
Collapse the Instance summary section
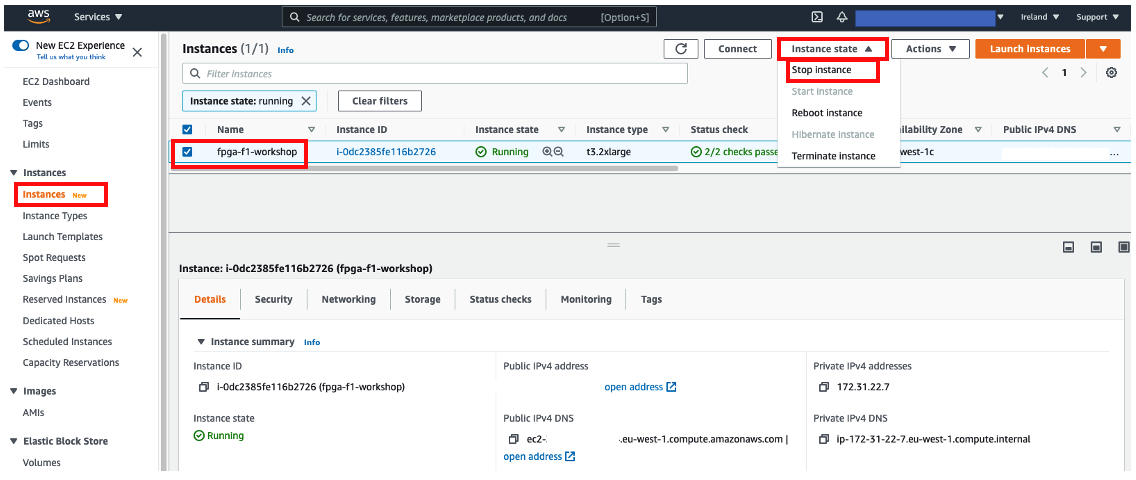pyautogui.click(x=201, y=342)
